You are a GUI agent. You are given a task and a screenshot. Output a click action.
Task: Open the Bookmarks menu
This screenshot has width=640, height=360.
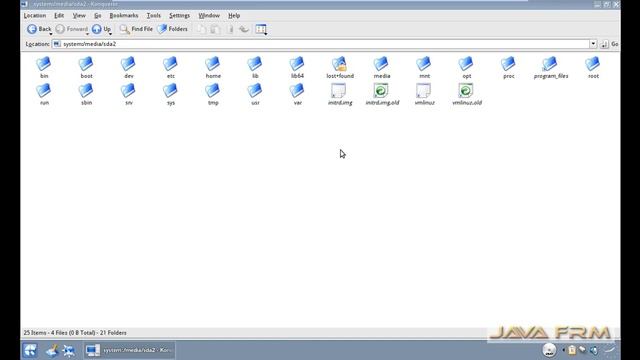coord(124,16)
